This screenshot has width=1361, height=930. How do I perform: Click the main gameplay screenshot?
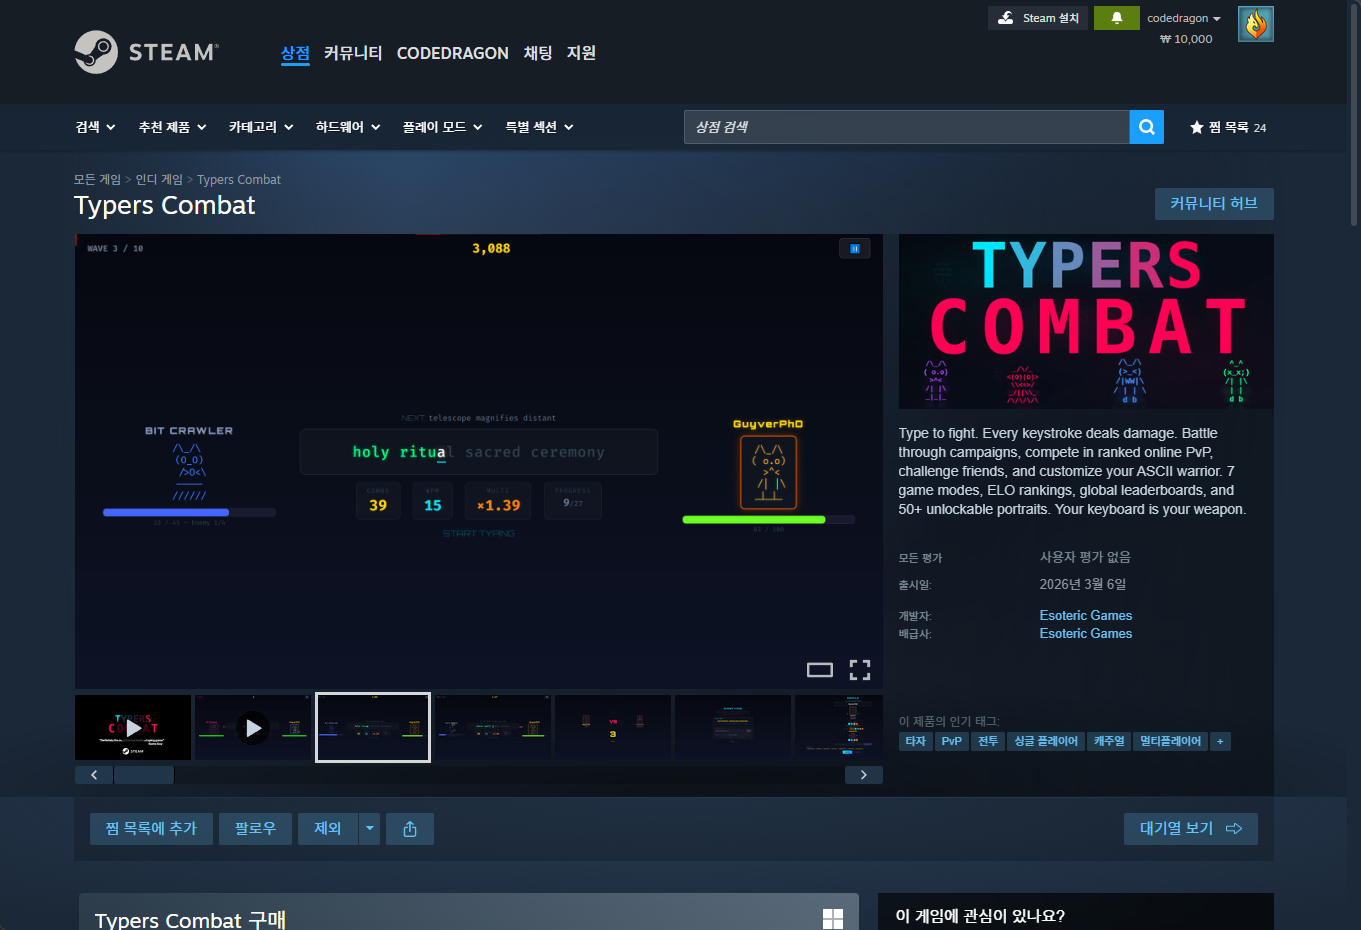[x=479, y=461]
